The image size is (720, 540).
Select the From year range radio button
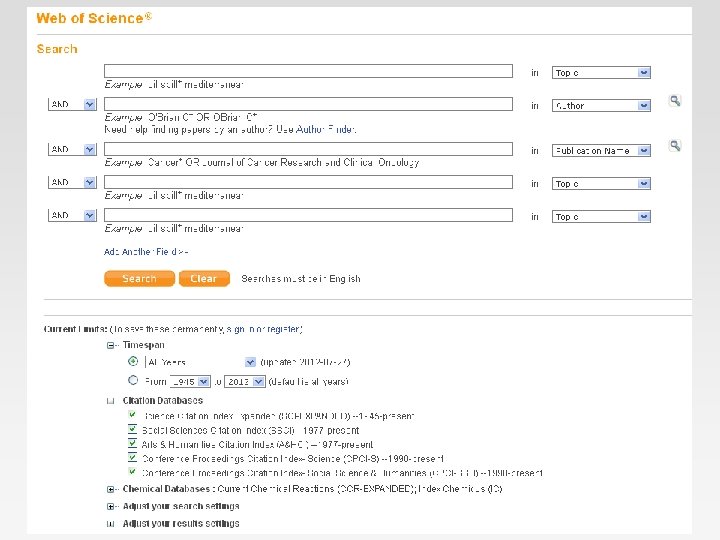[133, 381]
